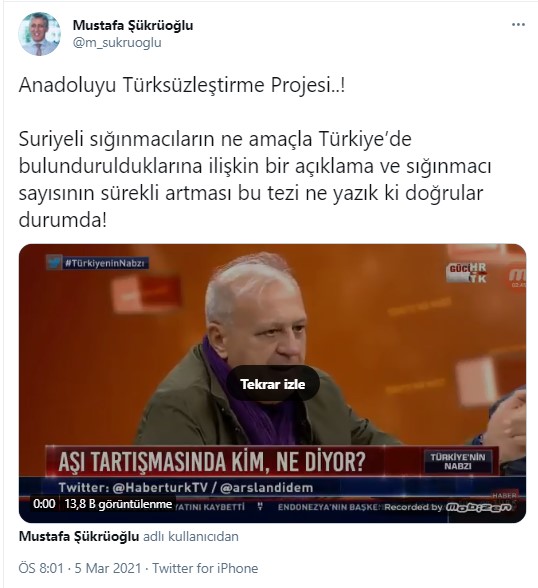Screen dimensions: 538x588
Task: Open the three-dot tweet options menu
Action: coord(518,25)
